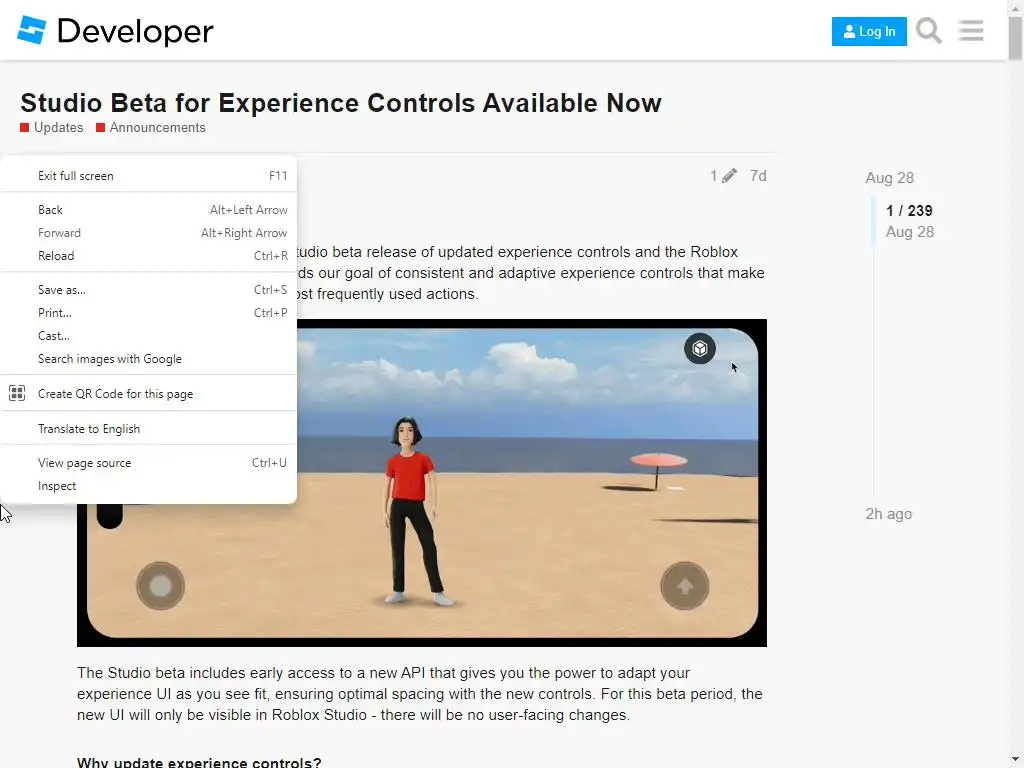Image resolution: width=1024 pixels, height=768 pixels.
Task: Select Print... menu entry
Action: click(148, 312)
